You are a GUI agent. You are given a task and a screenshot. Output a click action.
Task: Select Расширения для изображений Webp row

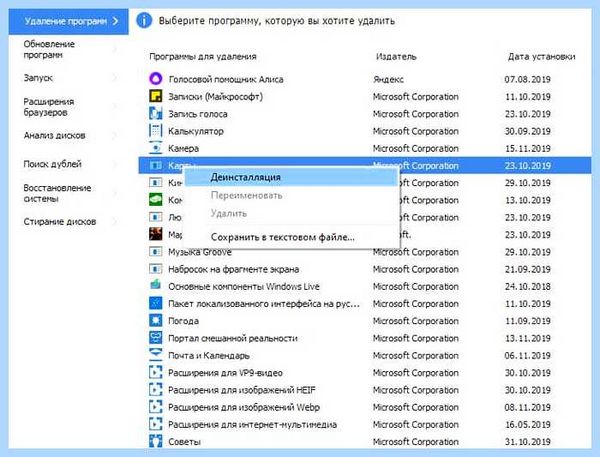365,407
